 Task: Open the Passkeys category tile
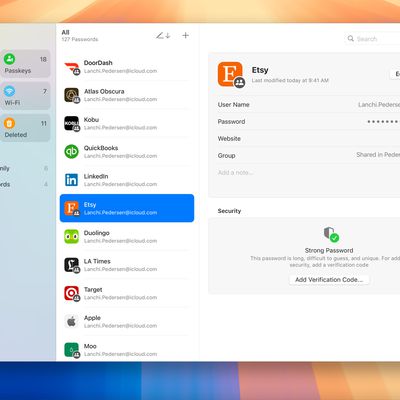tap(25, 64)
